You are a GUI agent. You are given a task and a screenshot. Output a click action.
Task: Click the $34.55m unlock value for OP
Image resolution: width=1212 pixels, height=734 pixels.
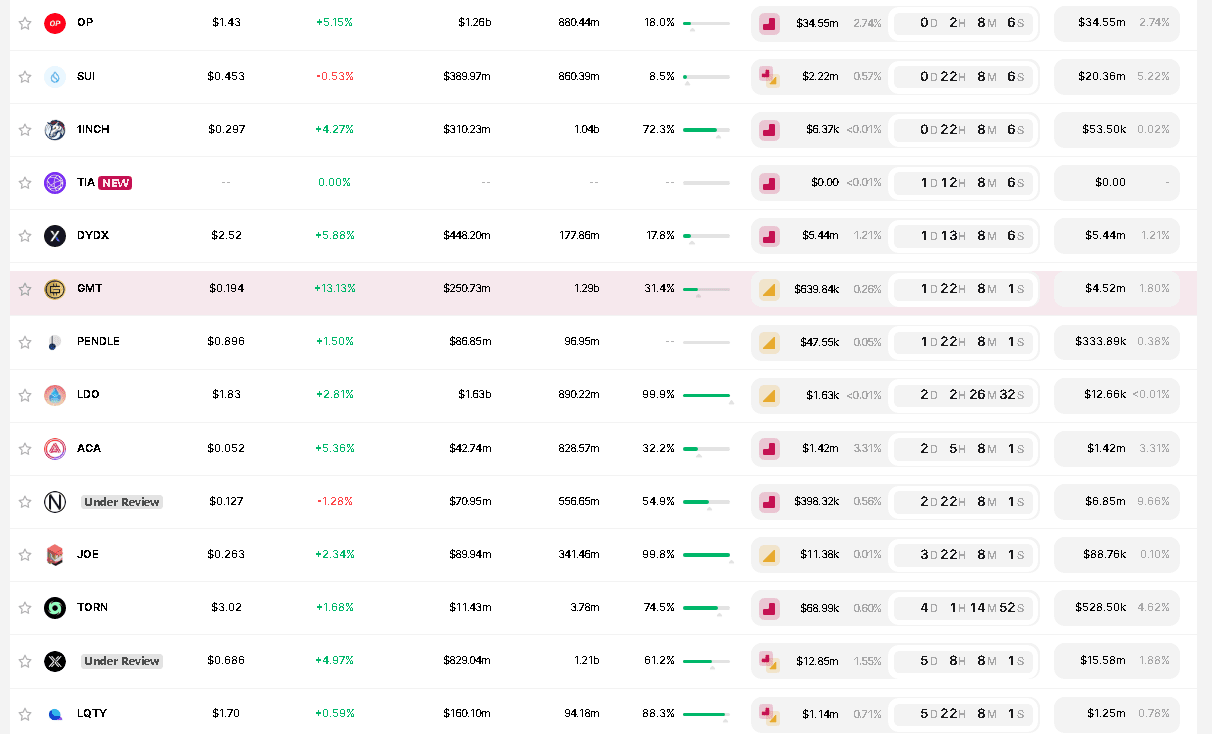click(1115, 22)
